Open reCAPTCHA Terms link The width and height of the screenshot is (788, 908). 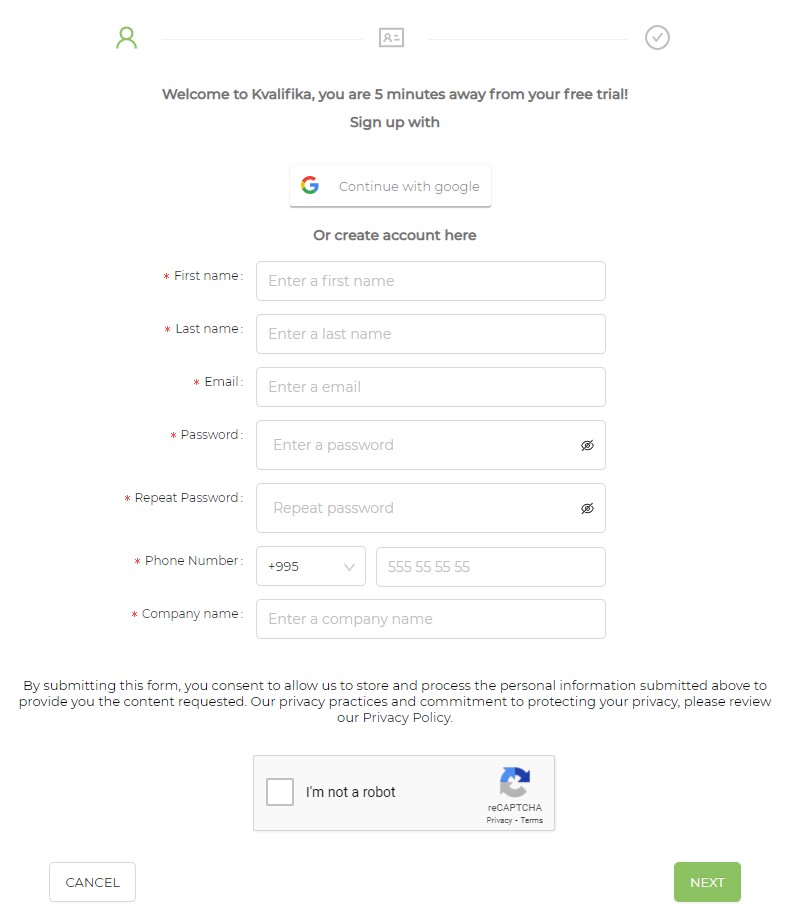[x=532, y=821]
